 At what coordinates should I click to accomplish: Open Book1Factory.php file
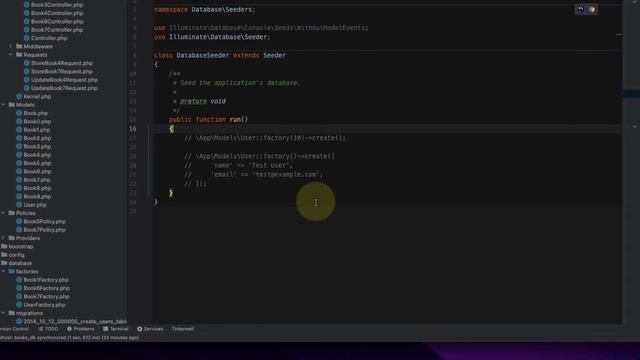pos(42,280)
